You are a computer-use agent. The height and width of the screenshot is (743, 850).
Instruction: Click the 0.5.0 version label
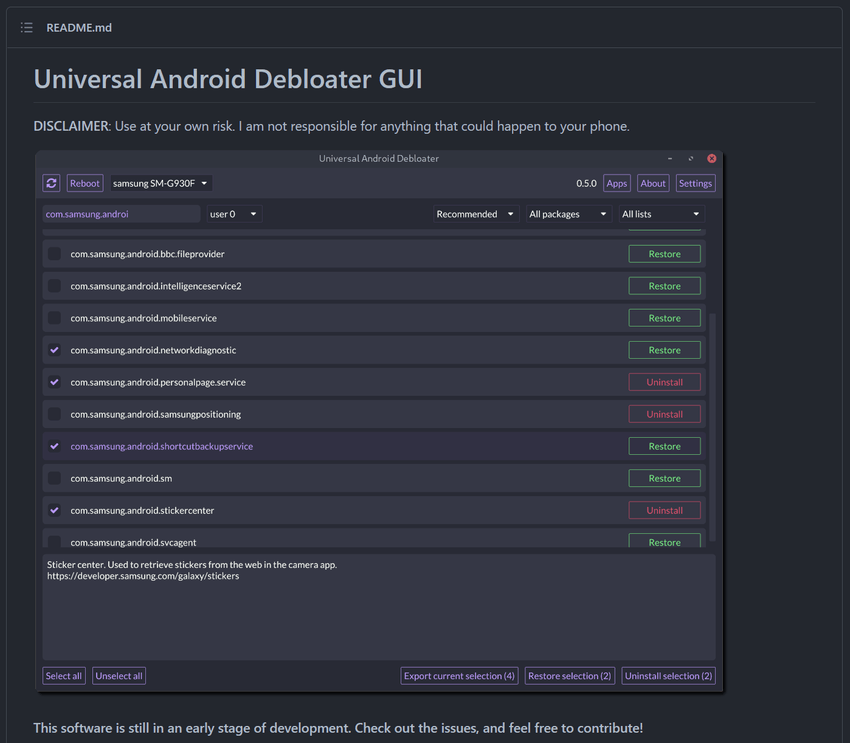click(586, 183)
